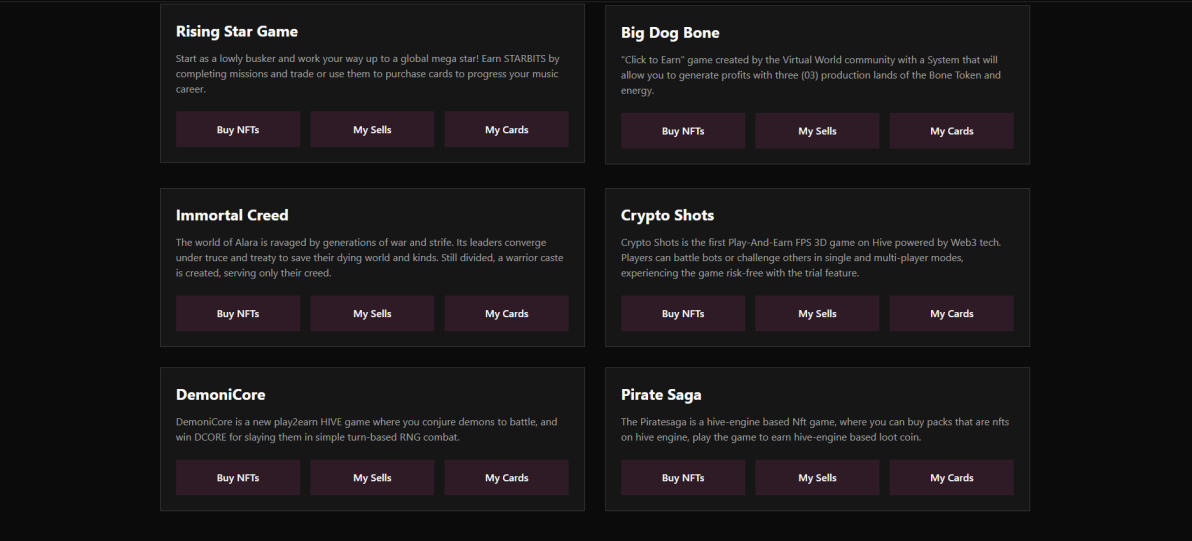Select the Crypto Shots card title
Screen dimensions: 1192x541
click(667, 215)
